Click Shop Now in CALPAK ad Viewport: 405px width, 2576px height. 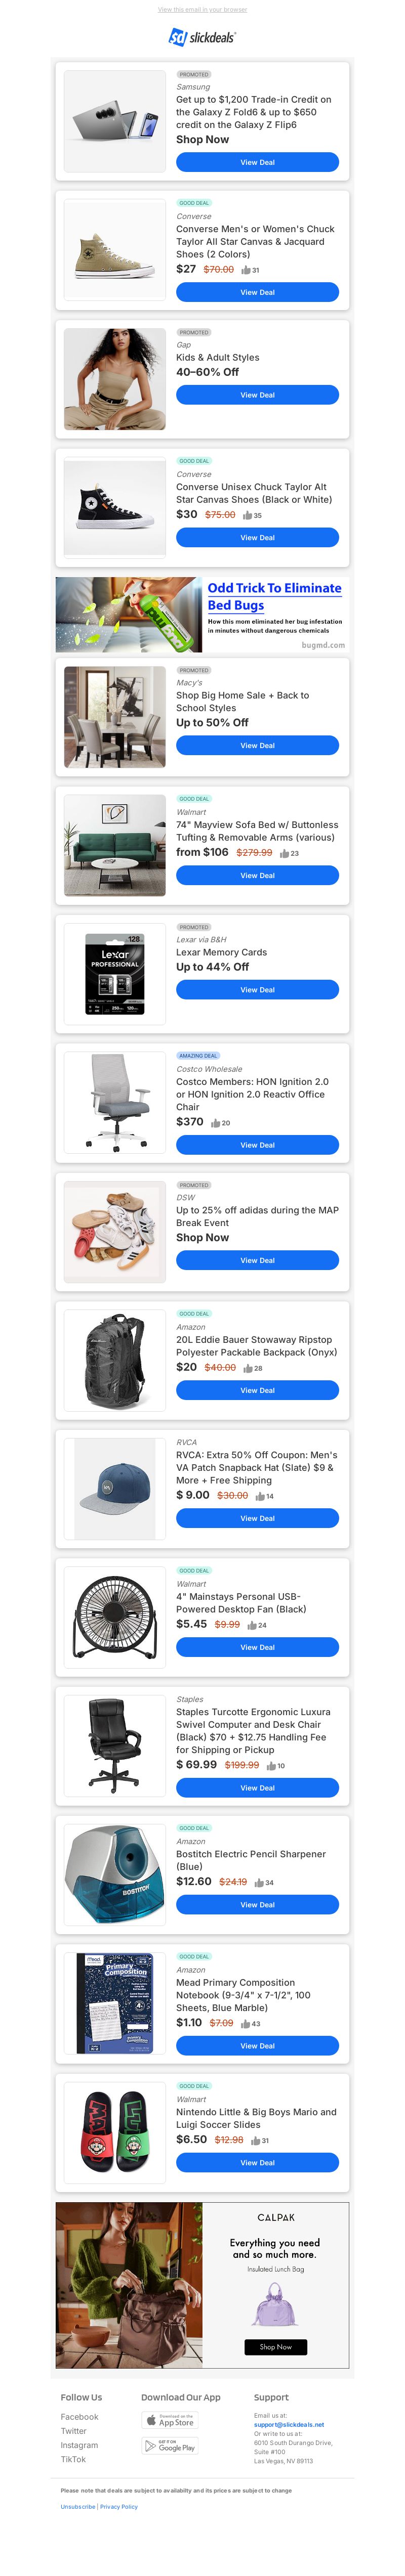275,2347
